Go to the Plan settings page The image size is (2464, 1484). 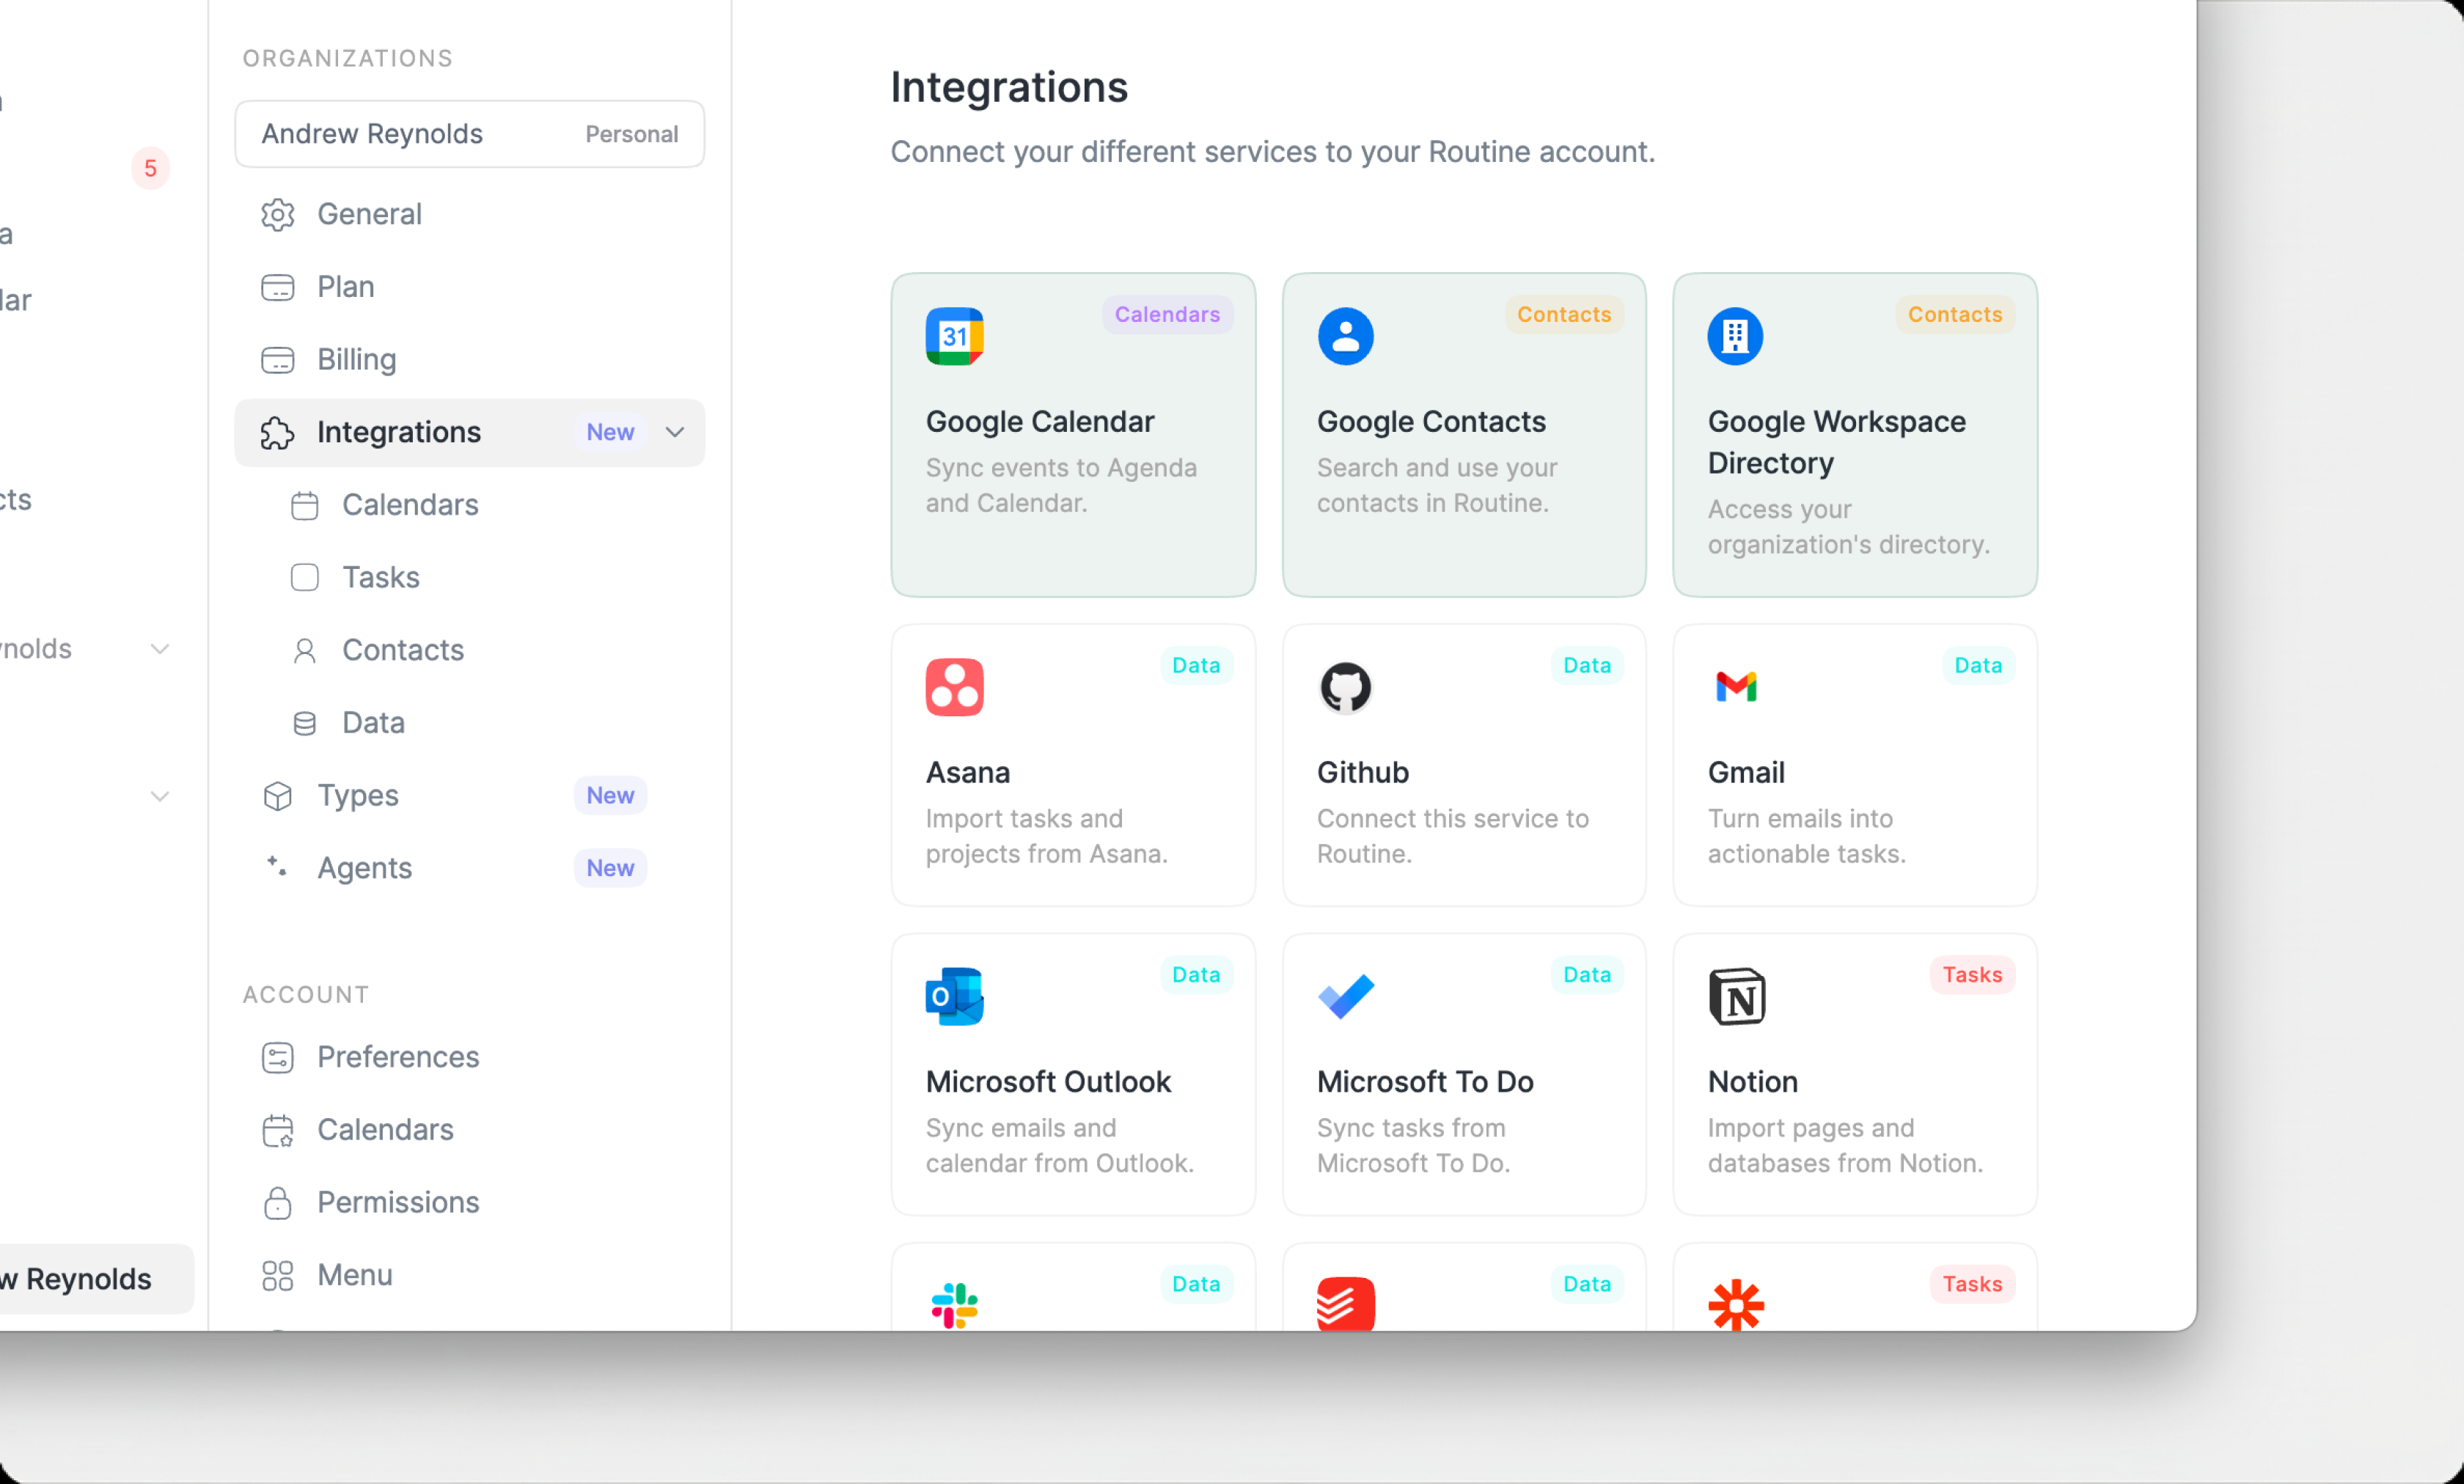tap(469, 287)
